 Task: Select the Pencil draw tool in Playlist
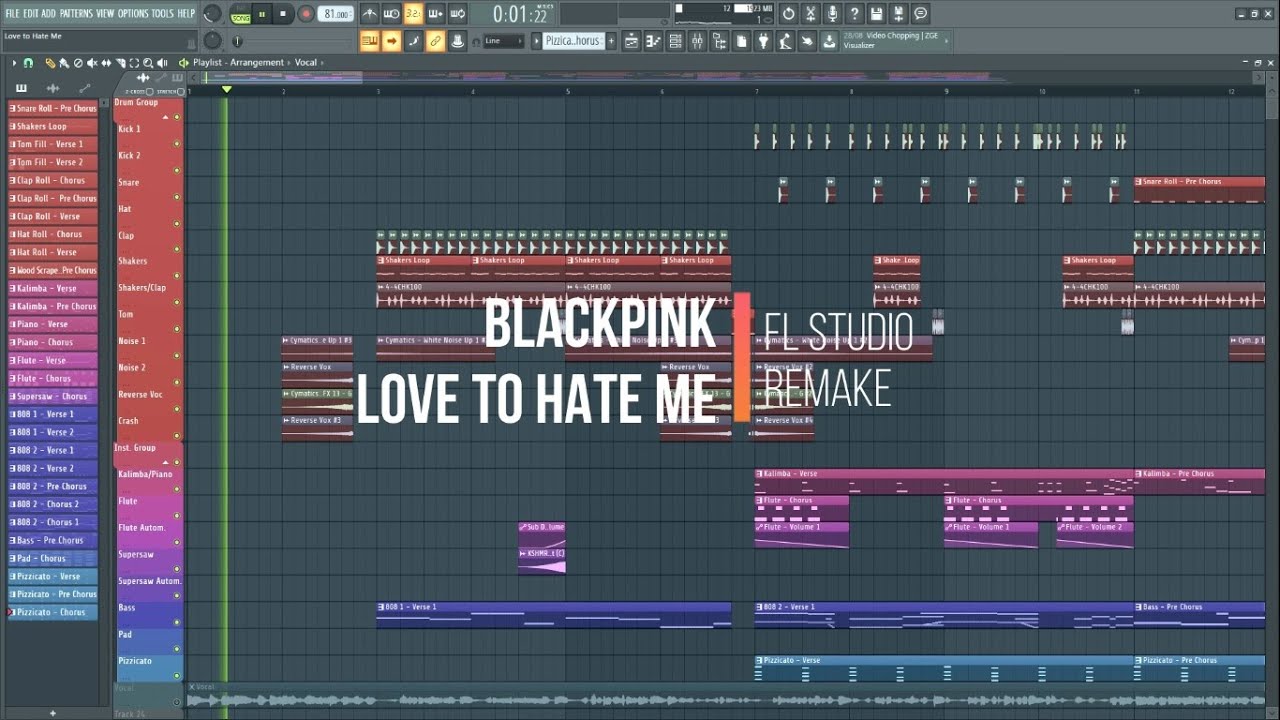50,63
